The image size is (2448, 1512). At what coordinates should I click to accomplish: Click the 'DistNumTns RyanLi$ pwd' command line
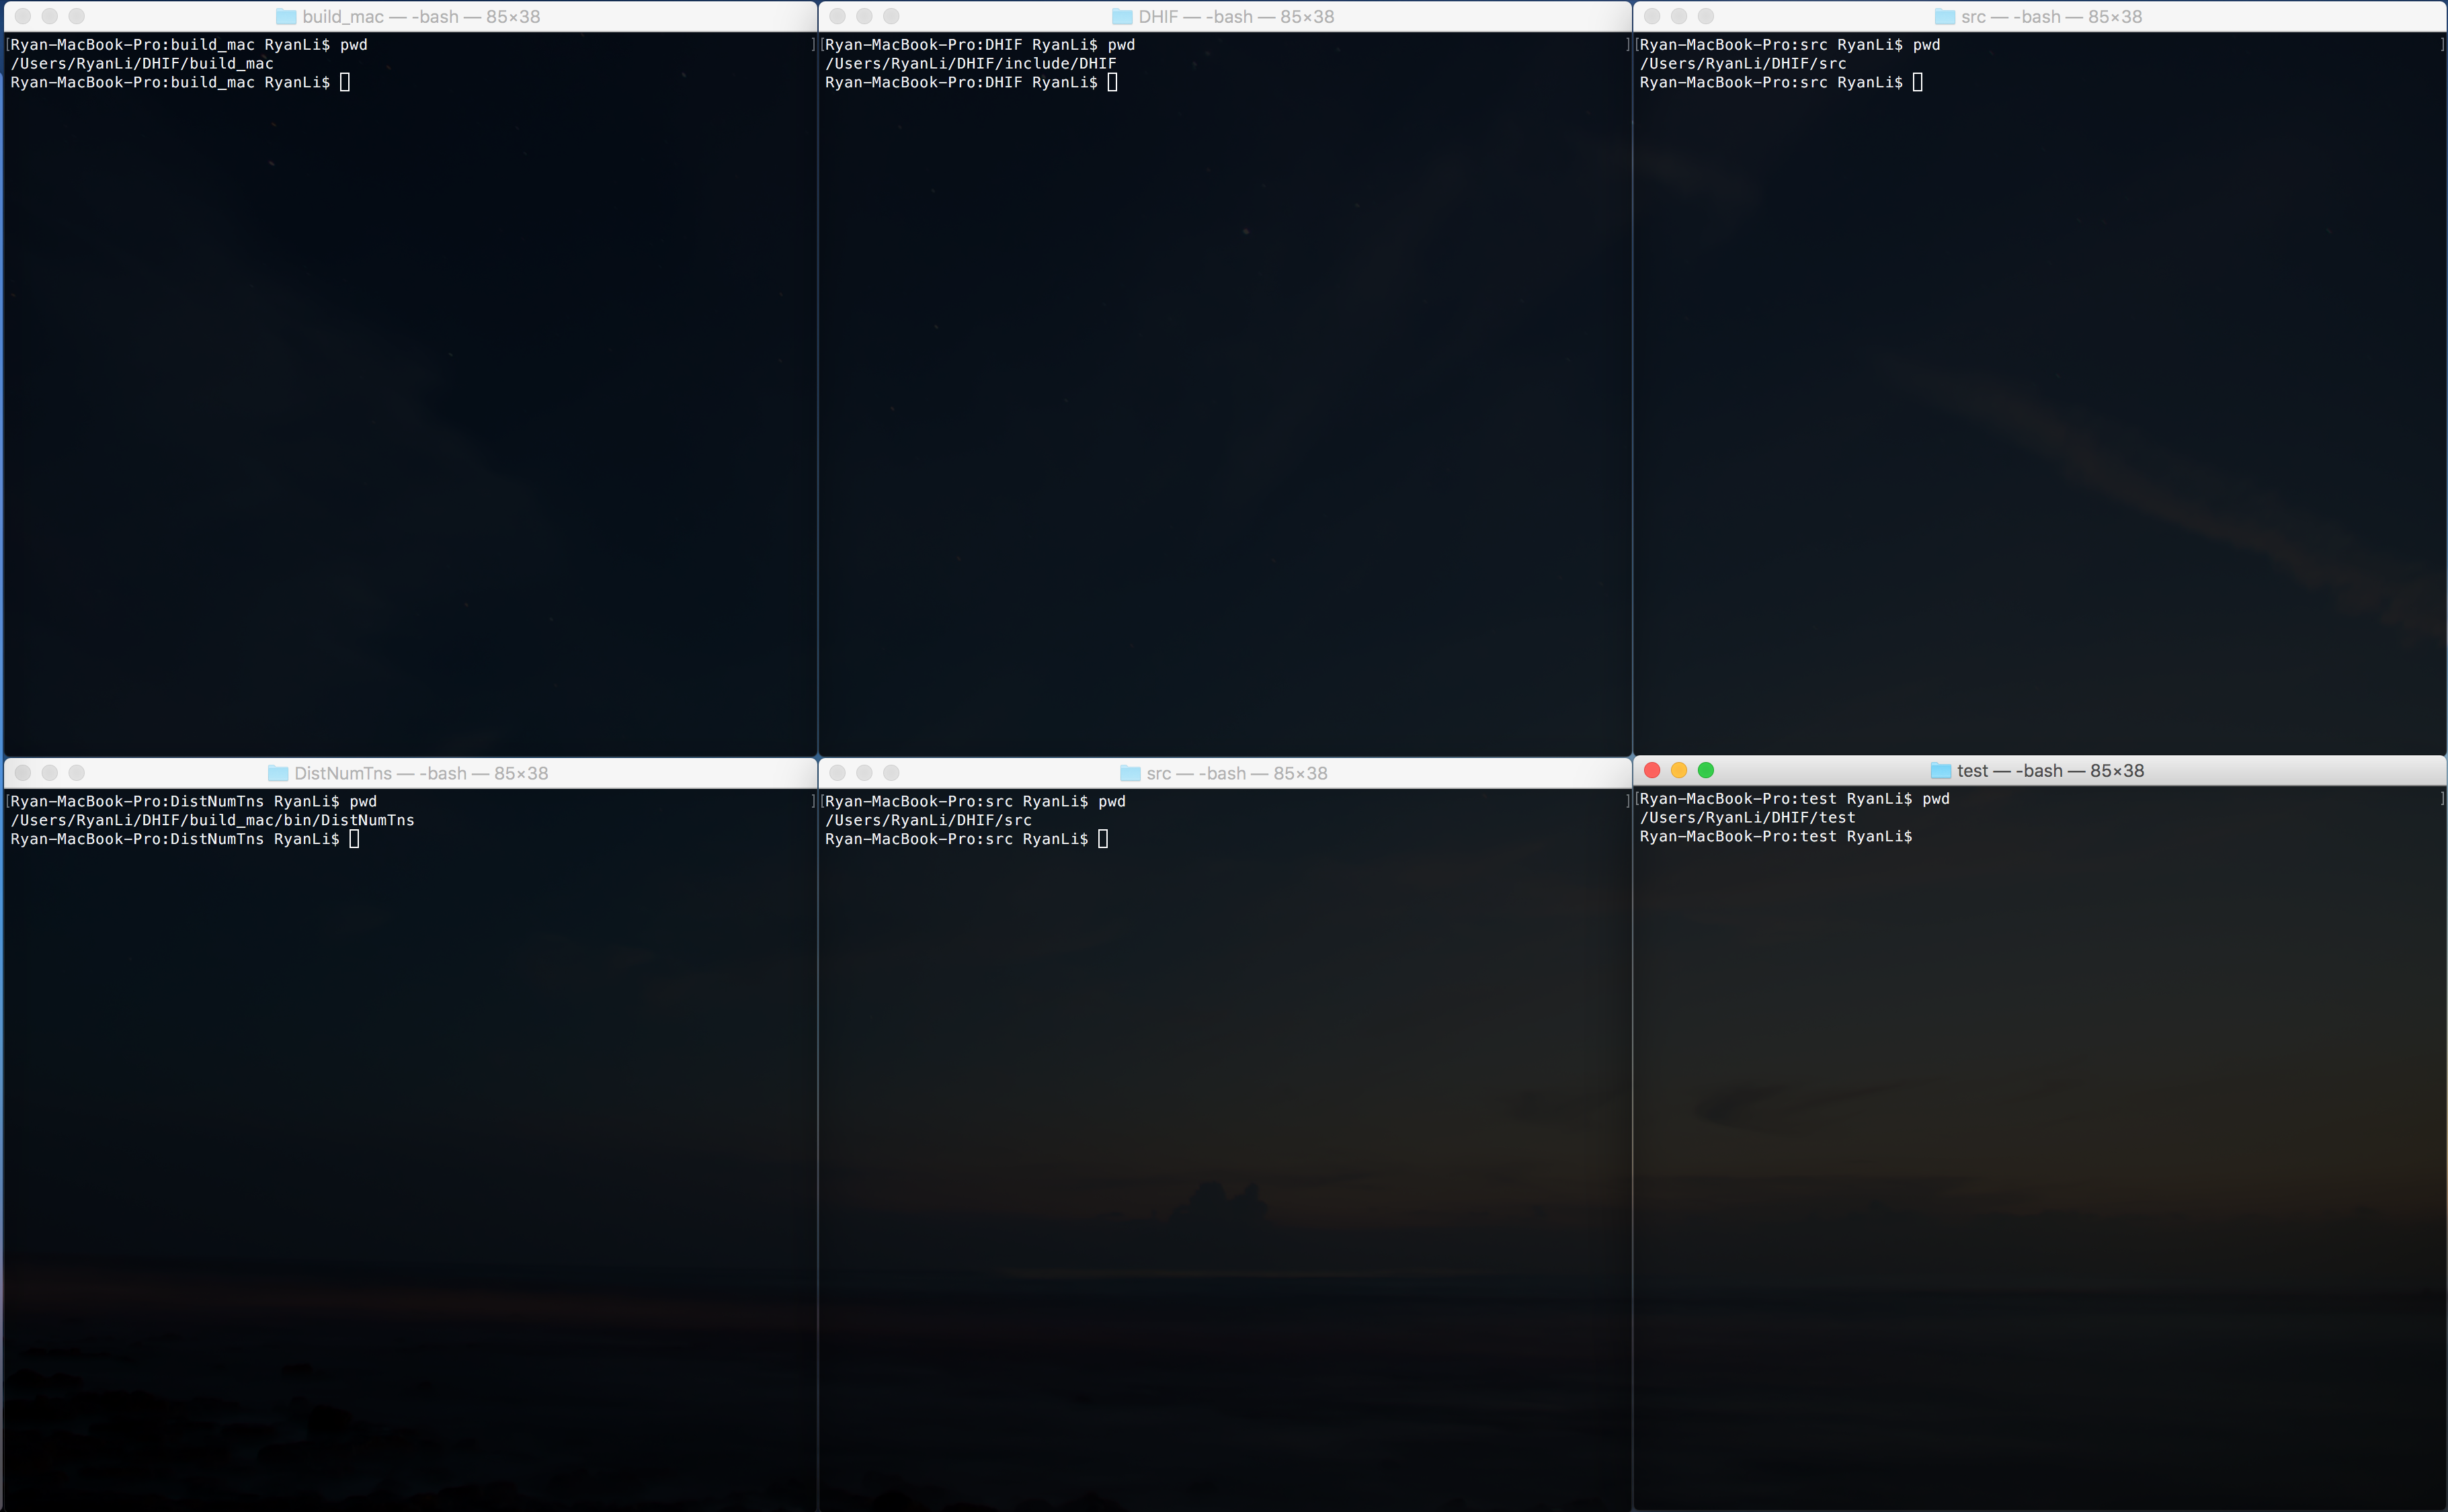194,801
